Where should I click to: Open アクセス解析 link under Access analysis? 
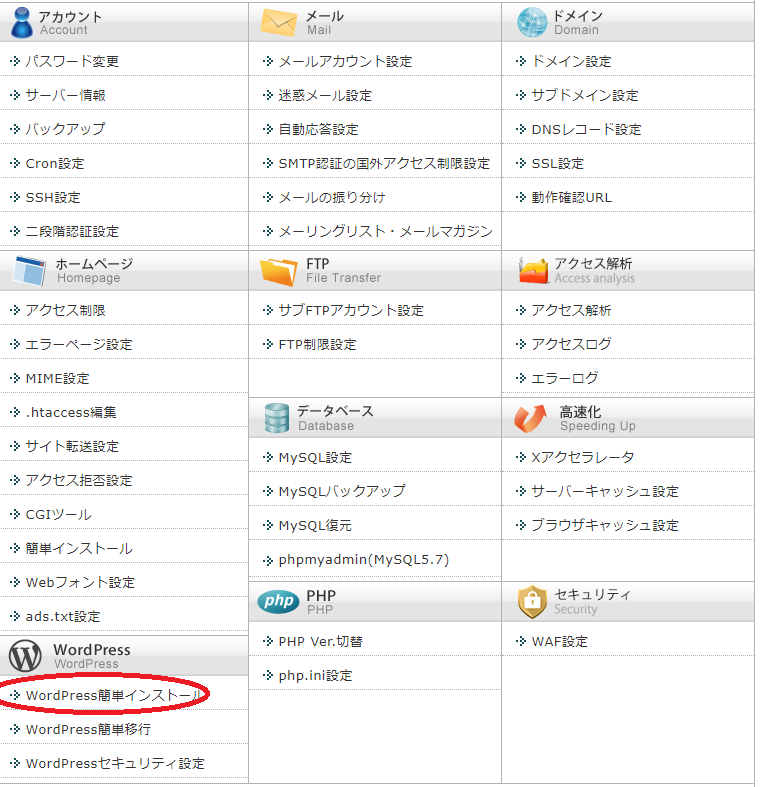tap(572, 310)
